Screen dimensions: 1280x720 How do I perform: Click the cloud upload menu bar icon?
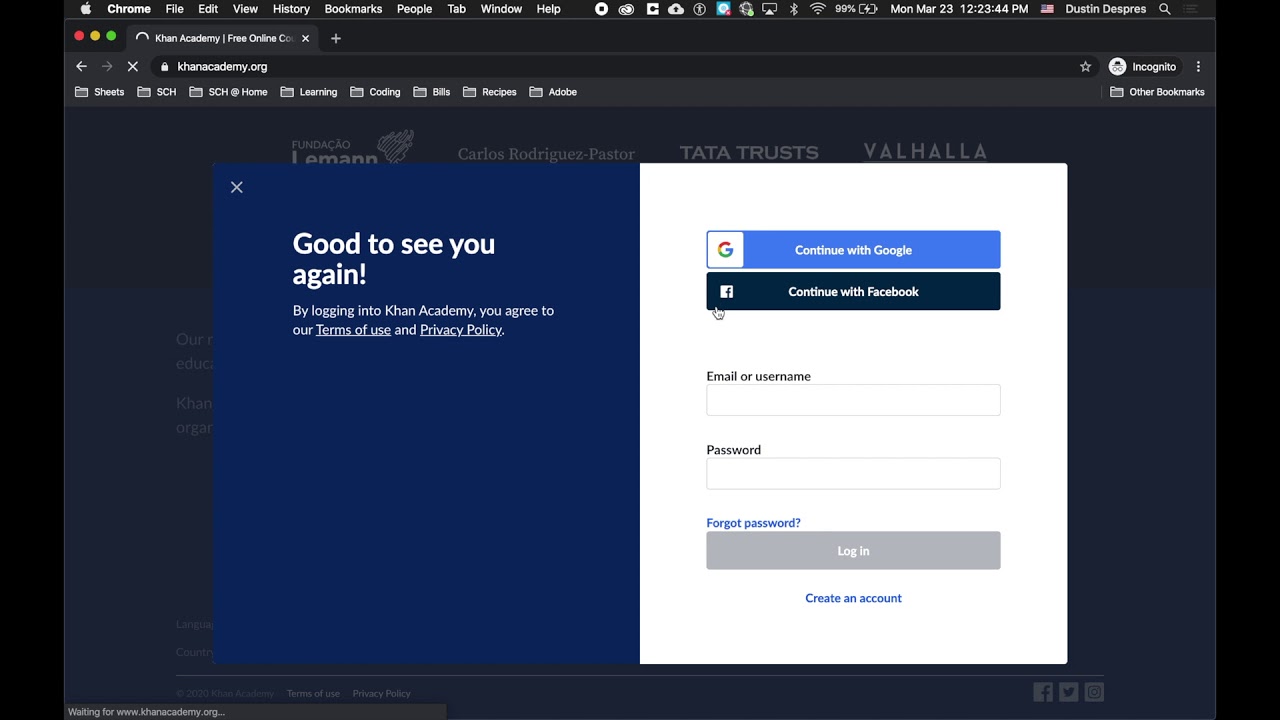pos(676,9)
